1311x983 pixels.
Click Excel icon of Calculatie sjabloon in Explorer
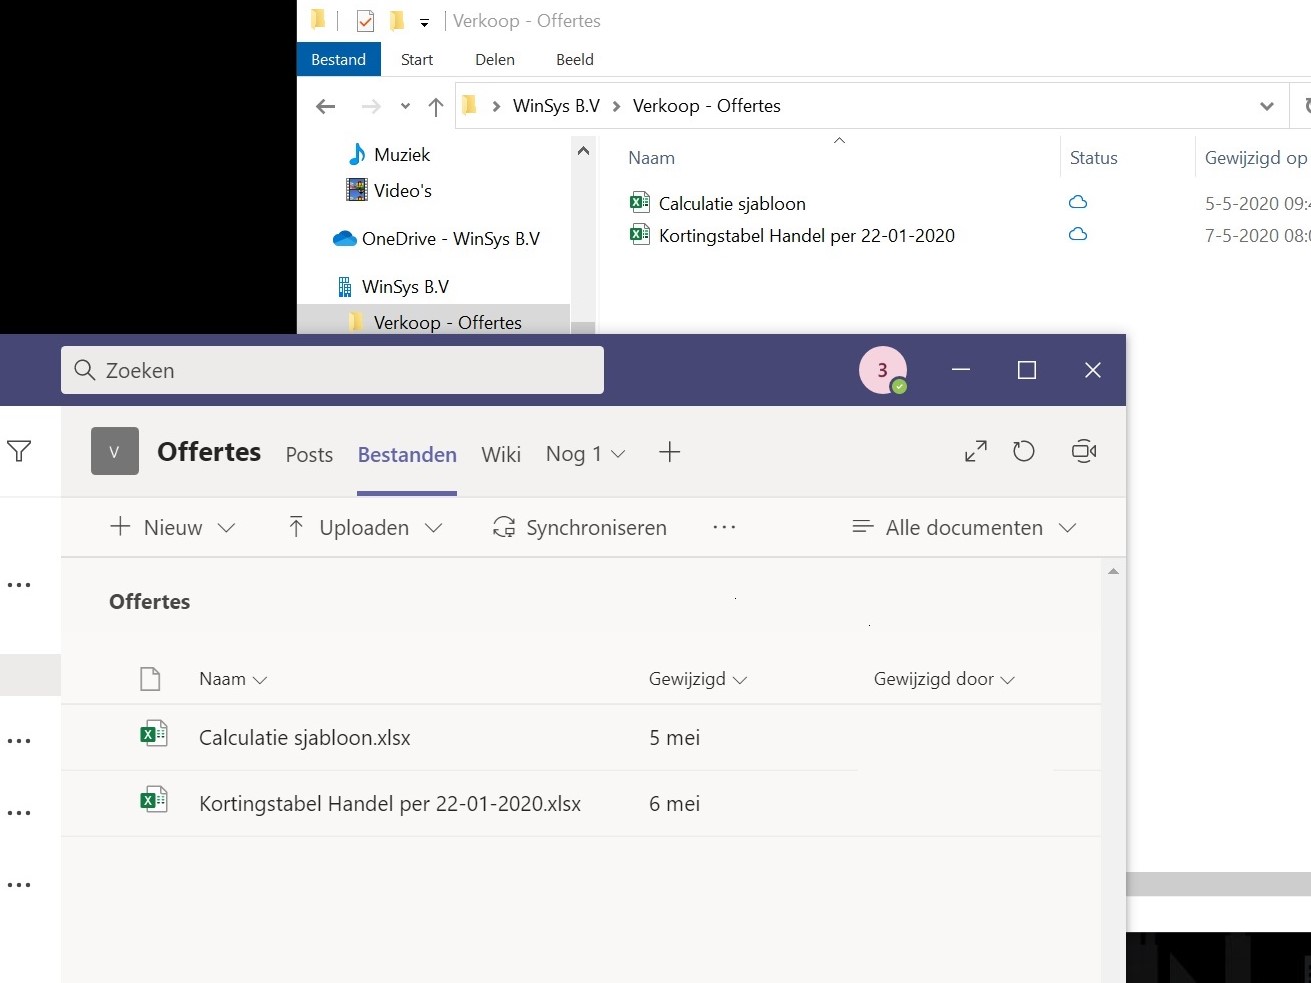pyautogui.click(x=640, y=203)
